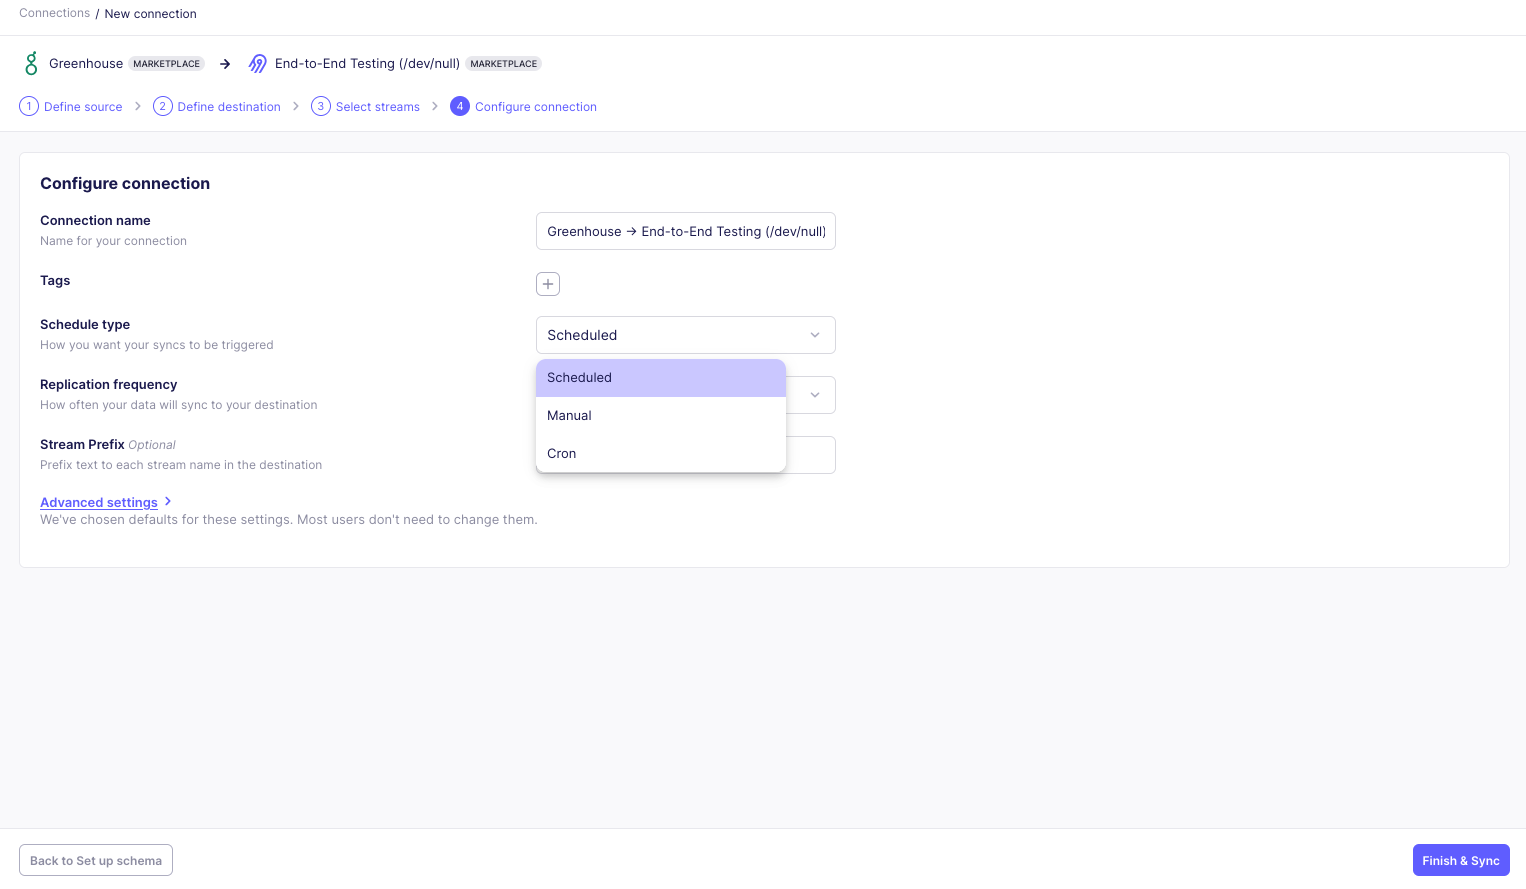Click step 4 circle for Configure connection
1526x889 pixels.
pos(460,106)
